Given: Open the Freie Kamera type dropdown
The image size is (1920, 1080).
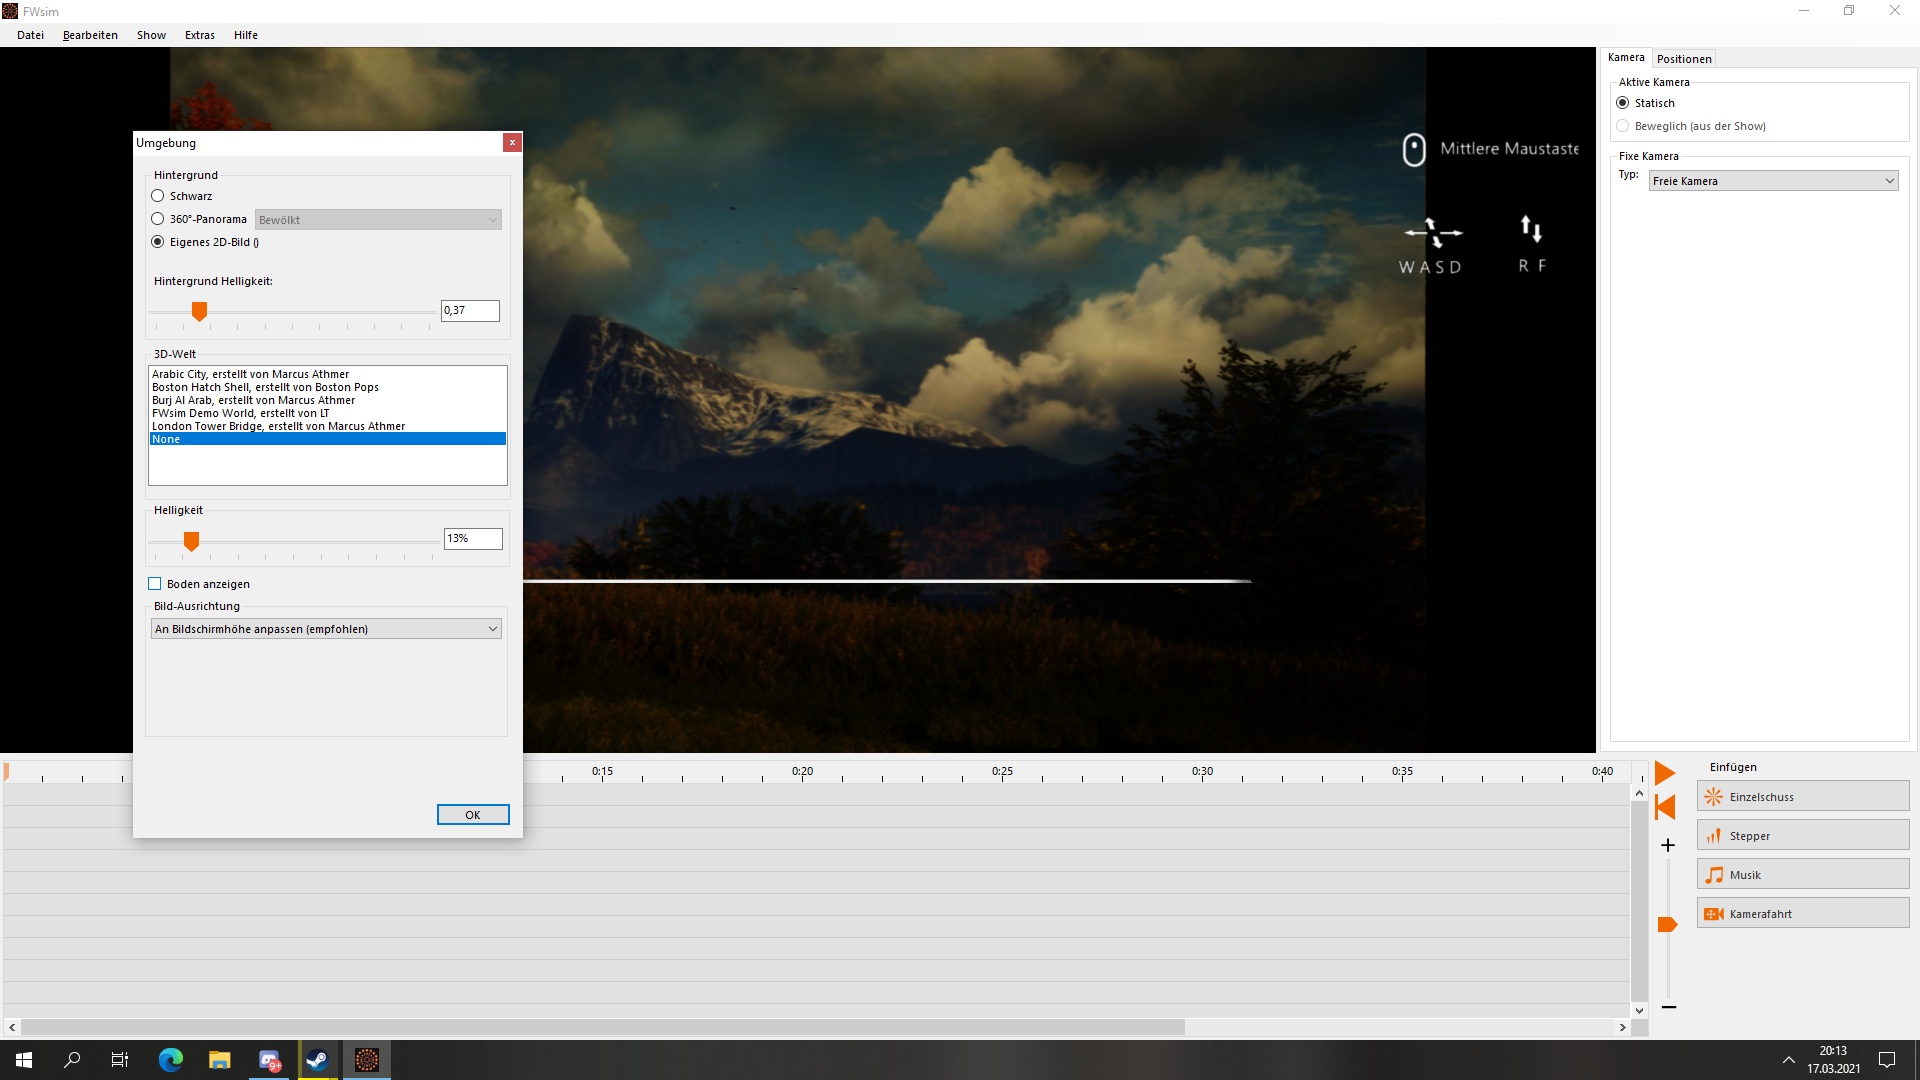Looking at the screenshot, I should pyautogui.click(x=1773, y=181).
